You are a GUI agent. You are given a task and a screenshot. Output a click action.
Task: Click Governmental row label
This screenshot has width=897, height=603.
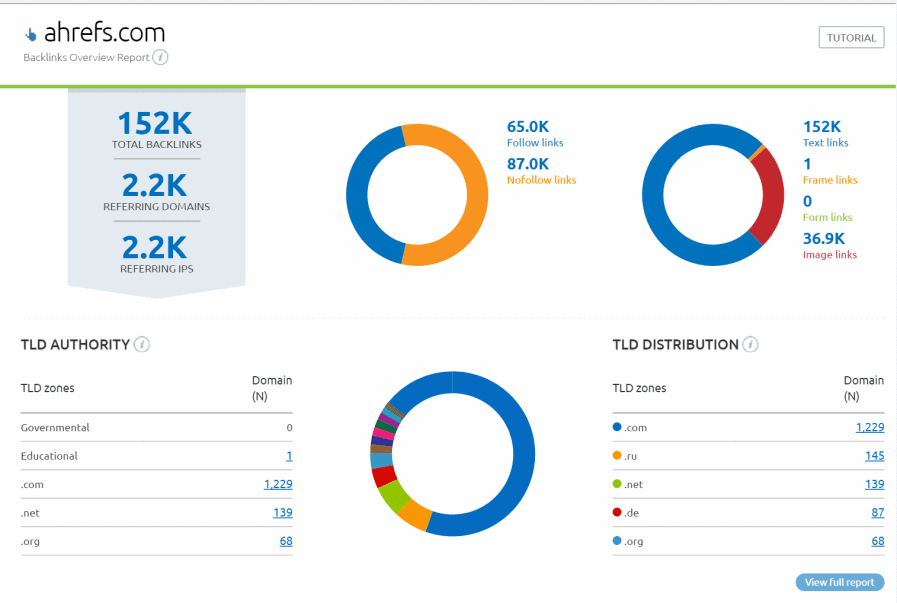(x=55, y=427)
